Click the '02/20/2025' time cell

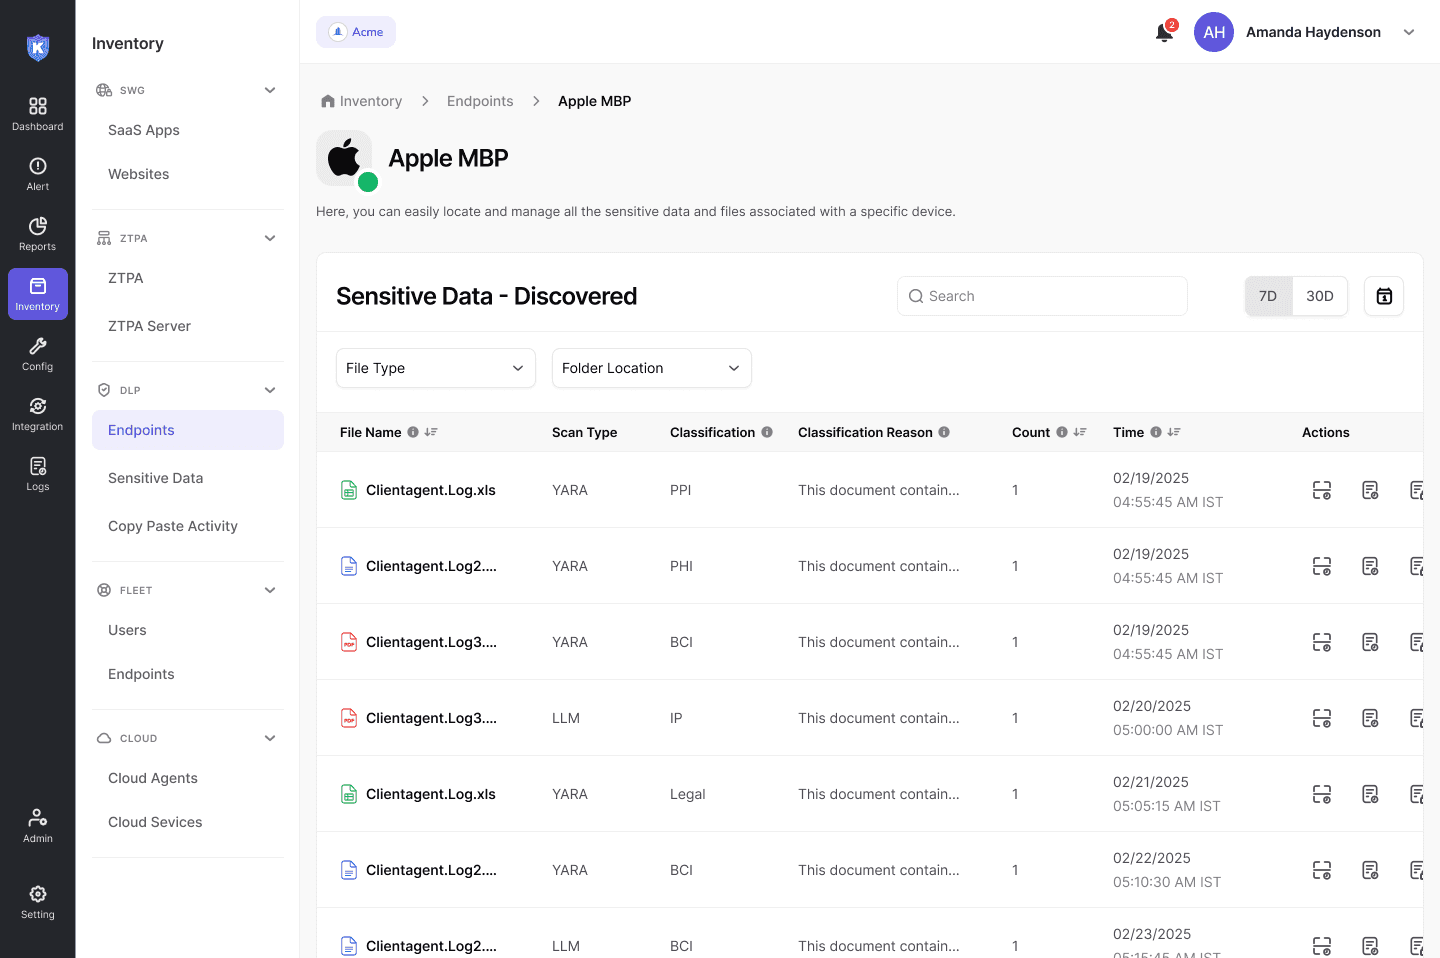point(1152,706)
